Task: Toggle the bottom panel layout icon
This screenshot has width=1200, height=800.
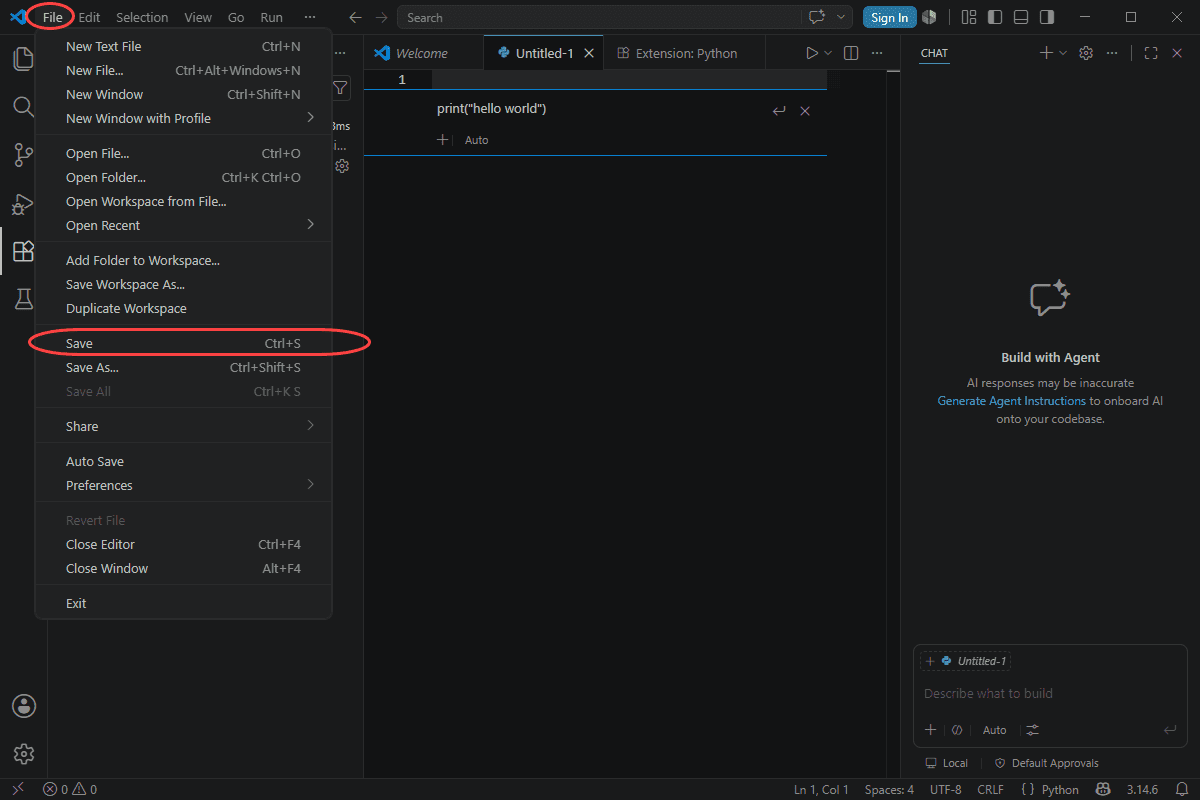Action: pyautogui.click(x=1020, y=17)
